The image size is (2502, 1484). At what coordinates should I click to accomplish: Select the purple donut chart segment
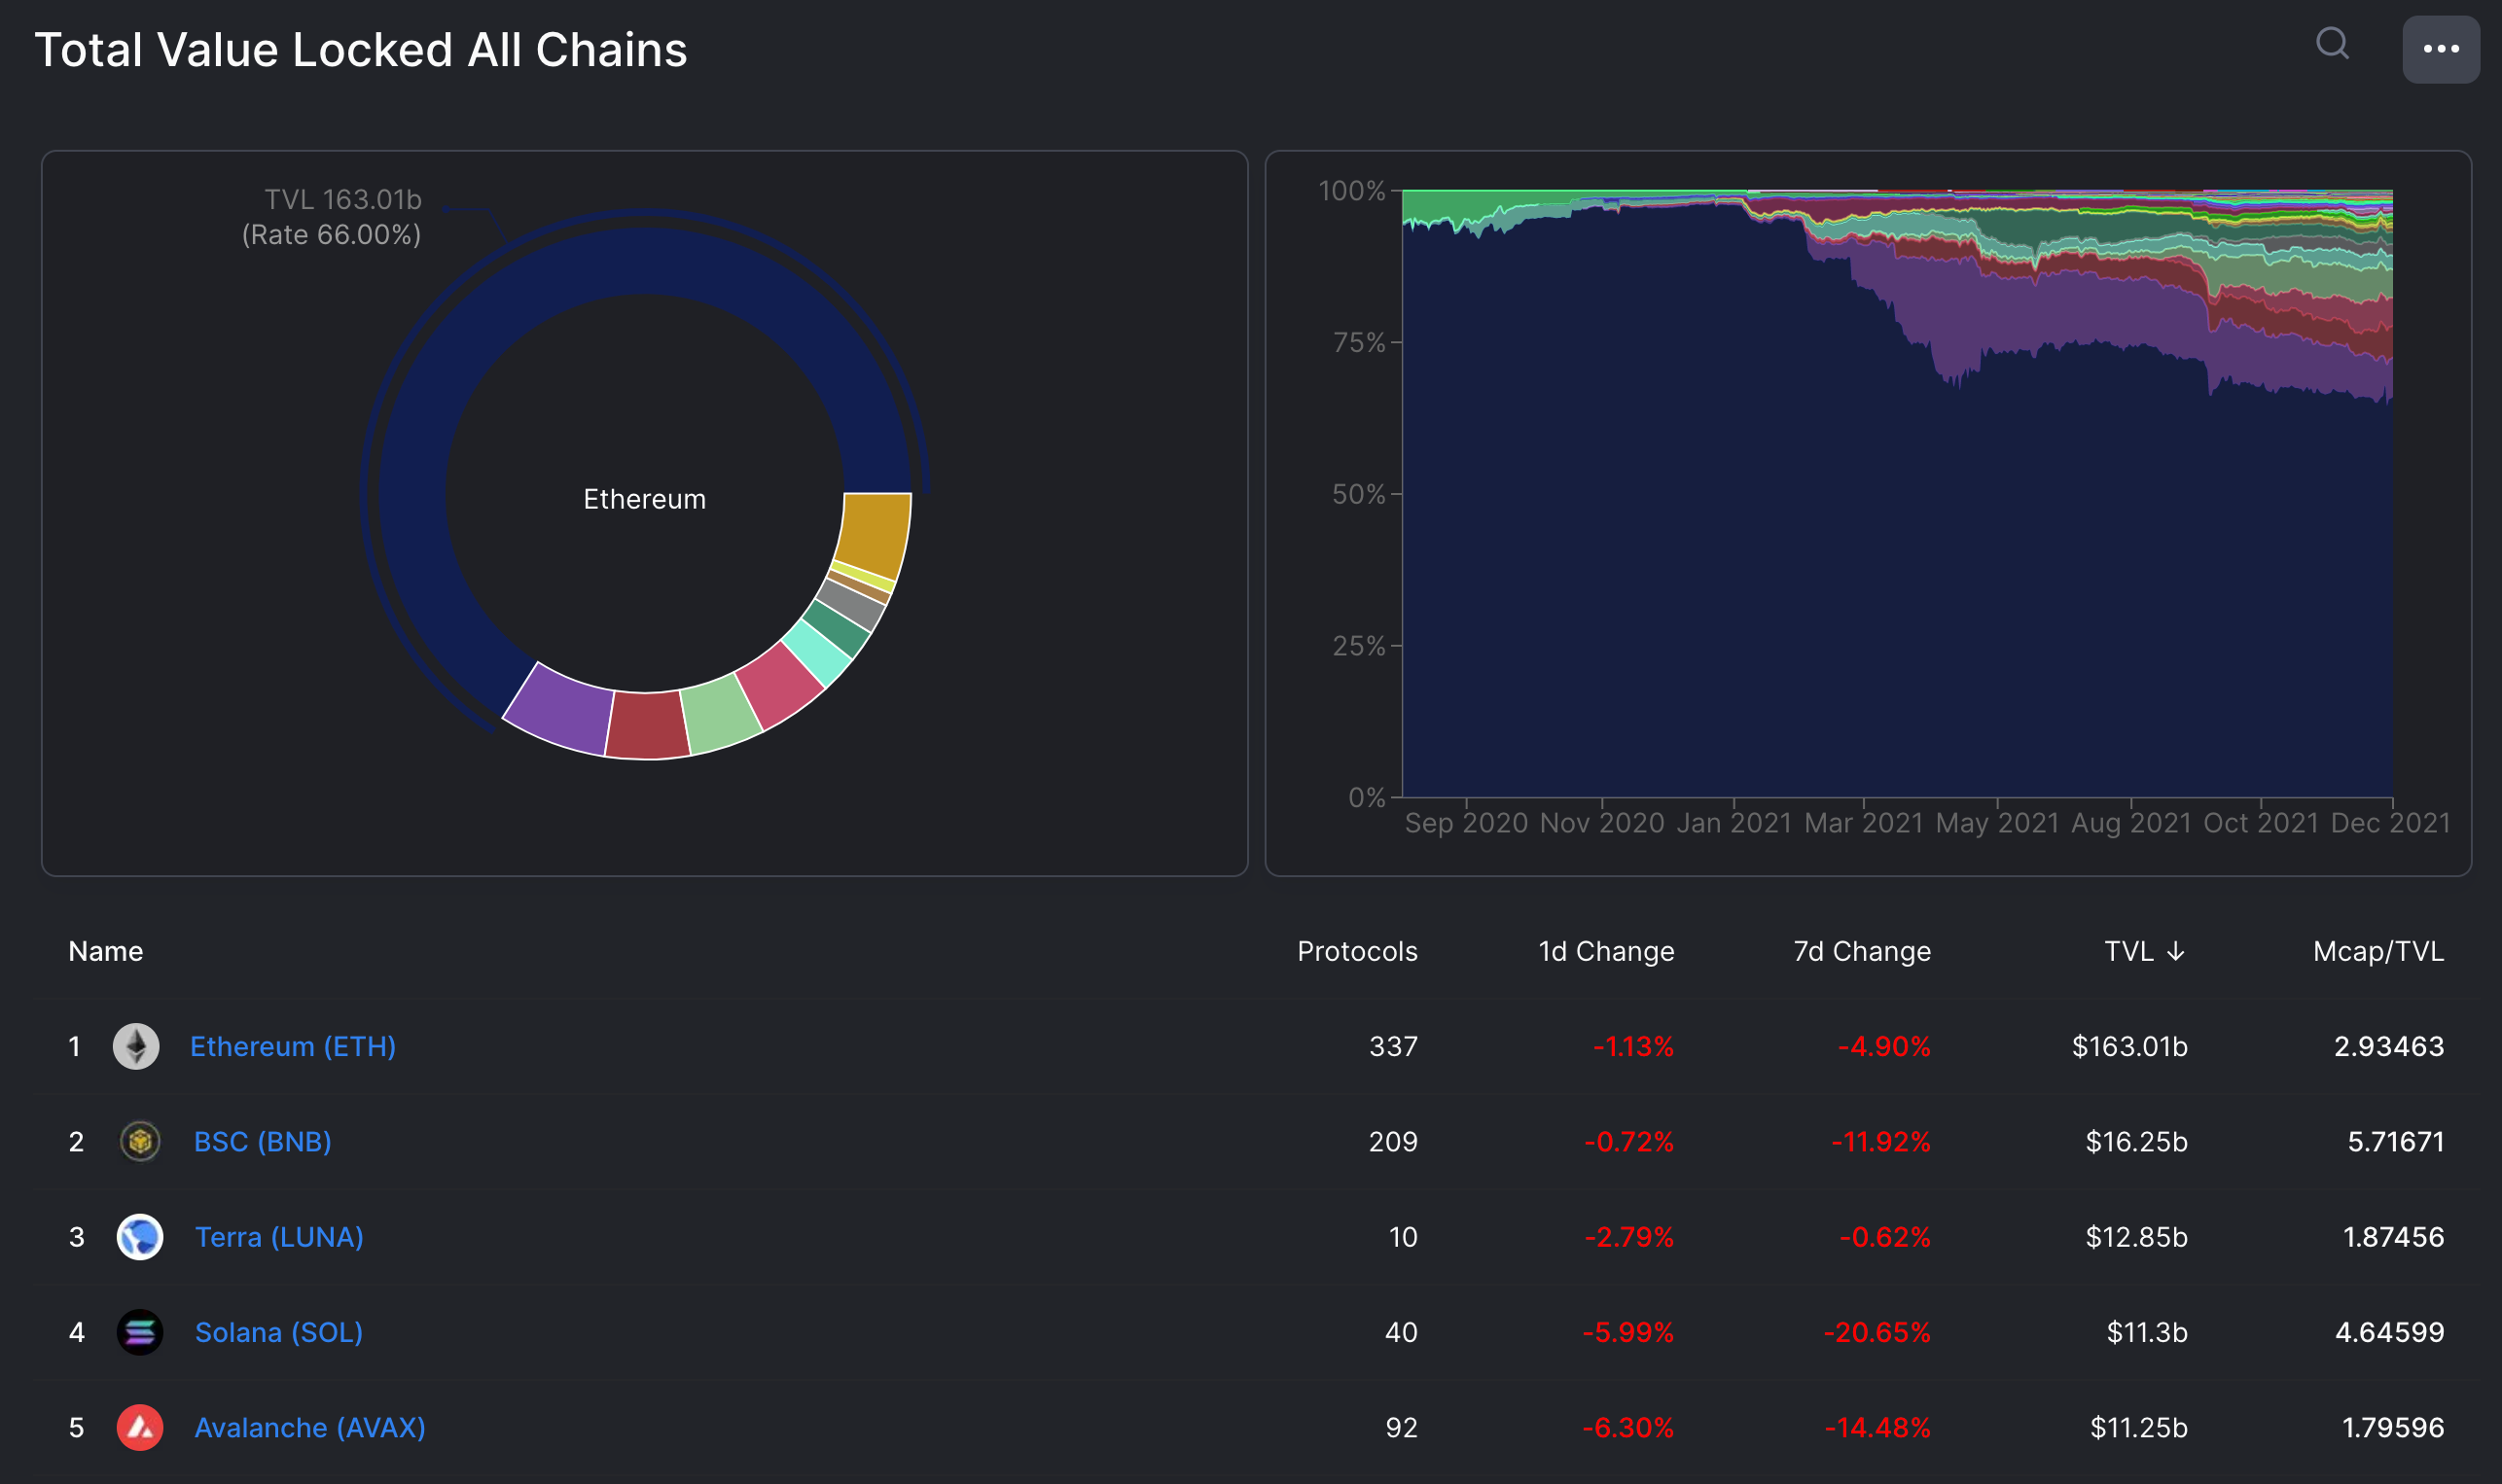562,712
